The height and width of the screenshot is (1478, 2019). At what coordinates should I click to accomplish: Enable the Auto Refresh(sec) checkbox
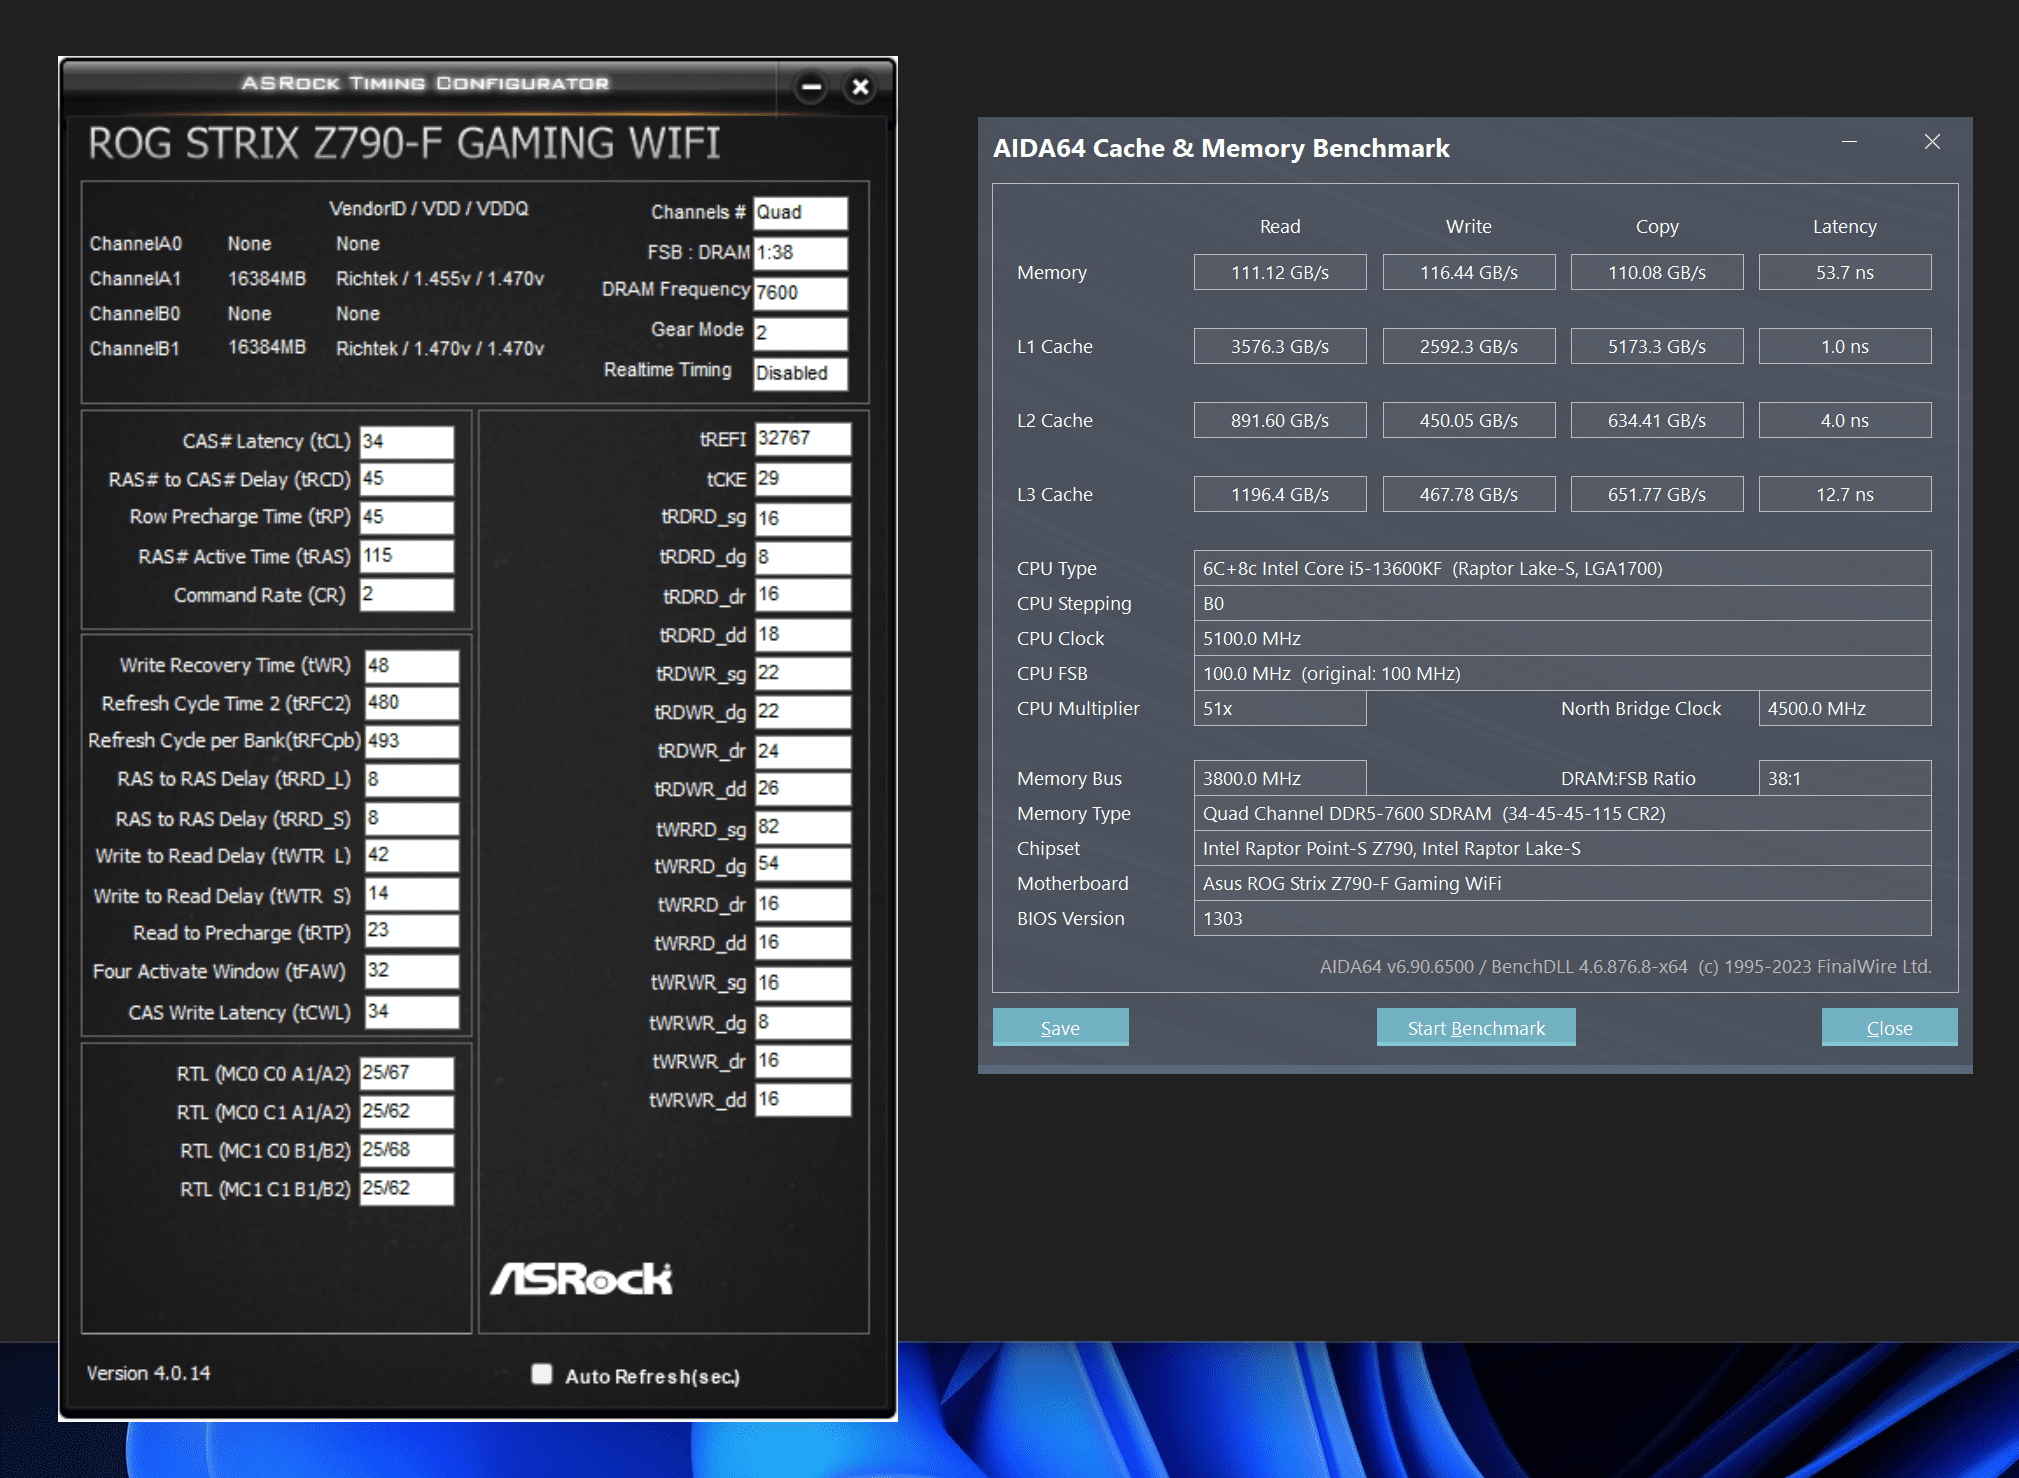(542, 1374)
